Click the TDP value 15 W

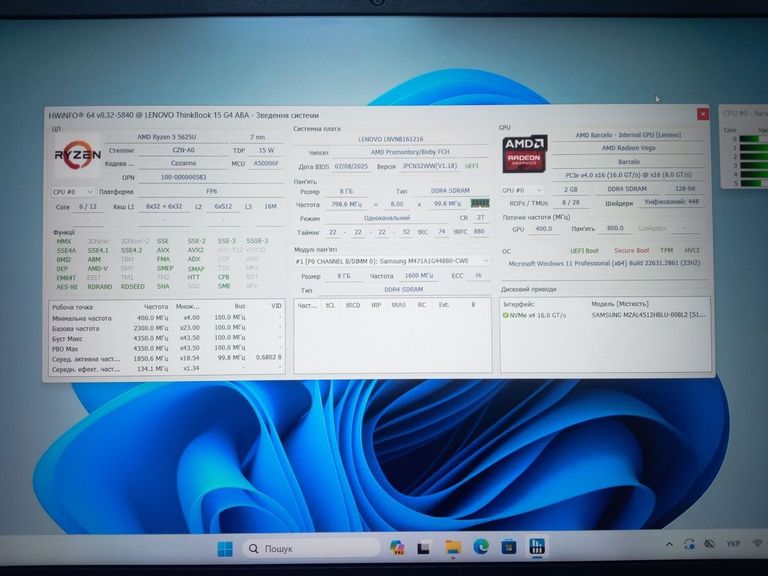click(x=266, y=150)
